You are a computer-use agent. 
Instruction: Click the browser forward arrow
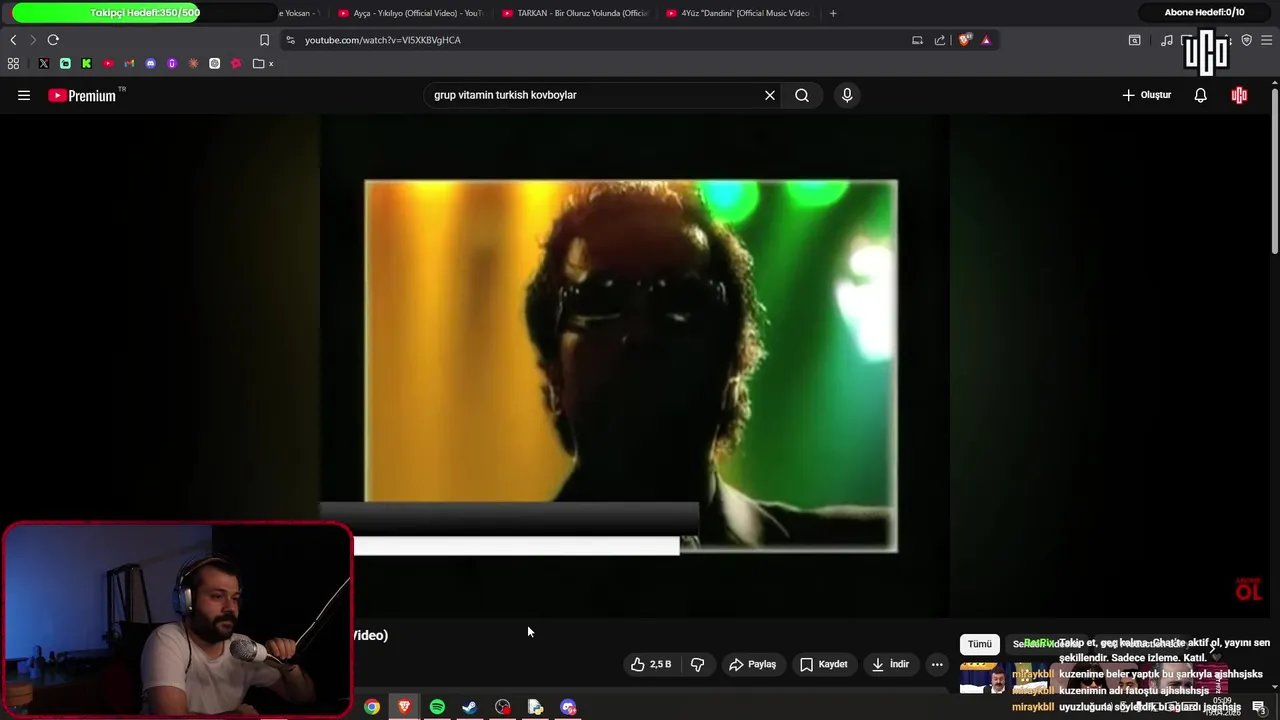[32, 40]
